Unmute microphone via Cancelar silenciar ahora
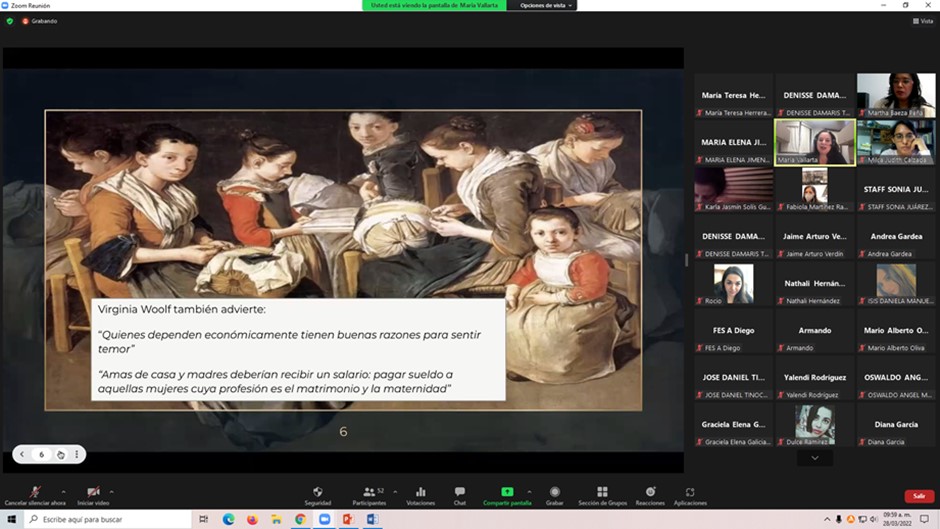Screen dimensions: 940x529 coord(35,495)
